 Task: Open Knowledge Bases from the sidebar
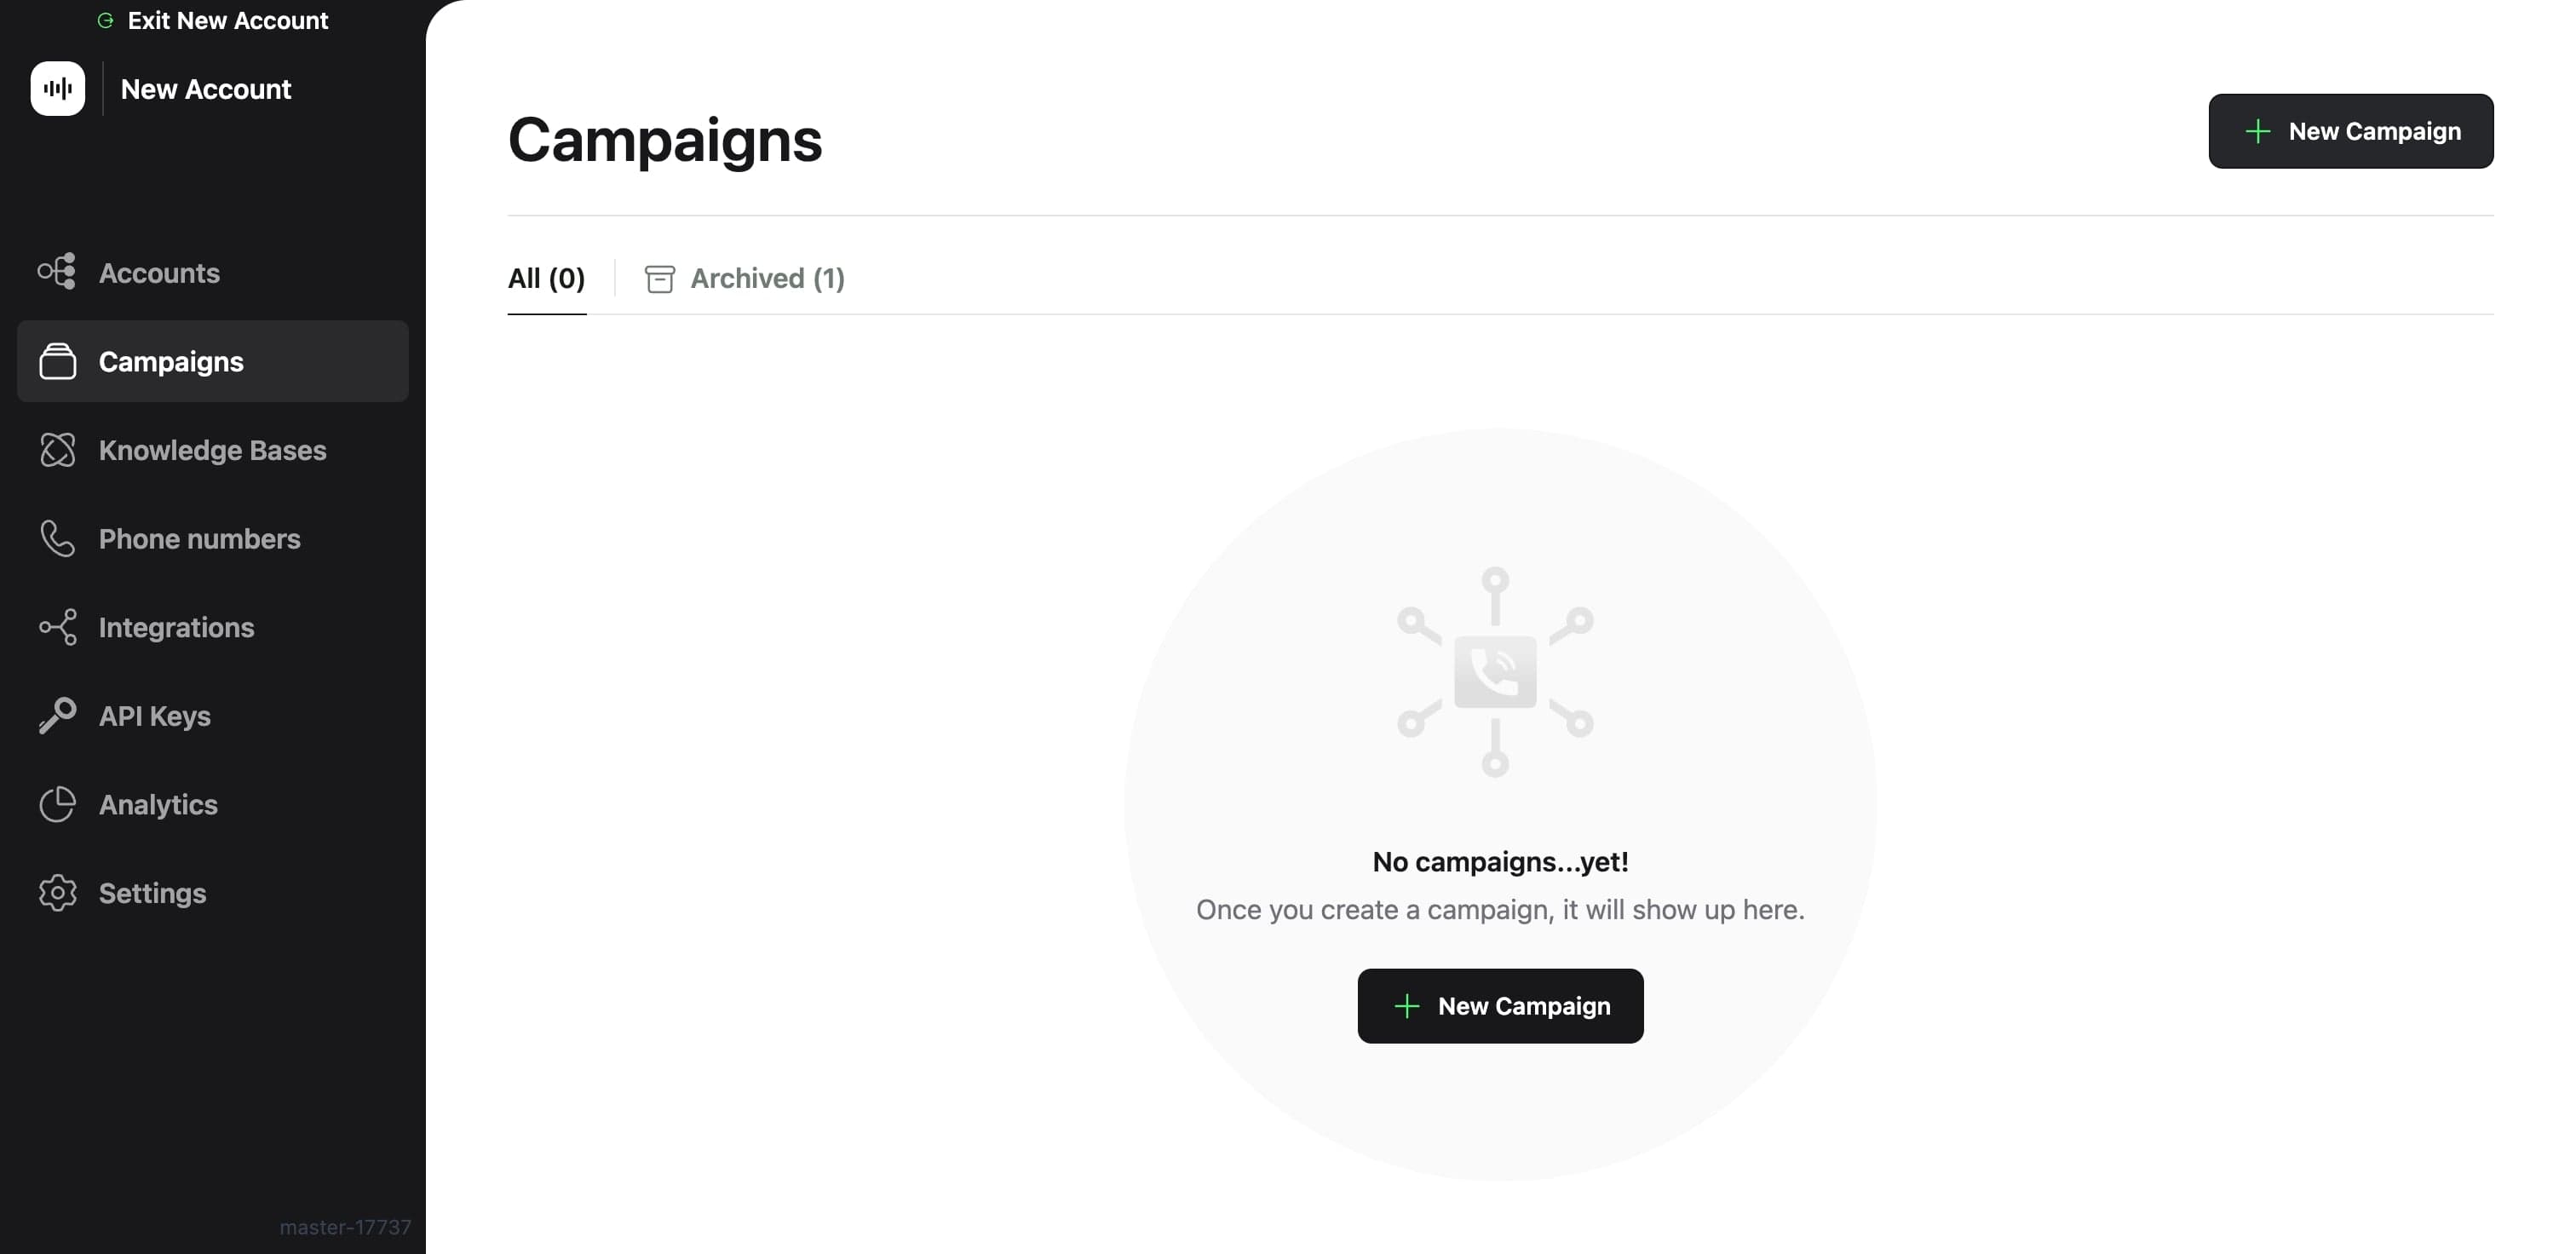[x=212, y=450]
